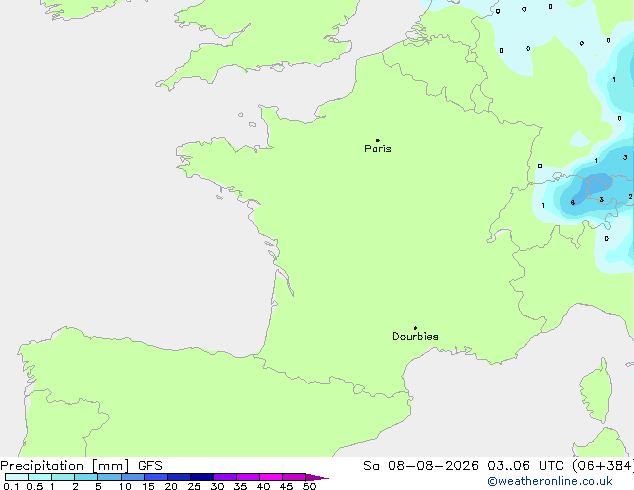Pick the 2–5 mm legend color box

86,477
